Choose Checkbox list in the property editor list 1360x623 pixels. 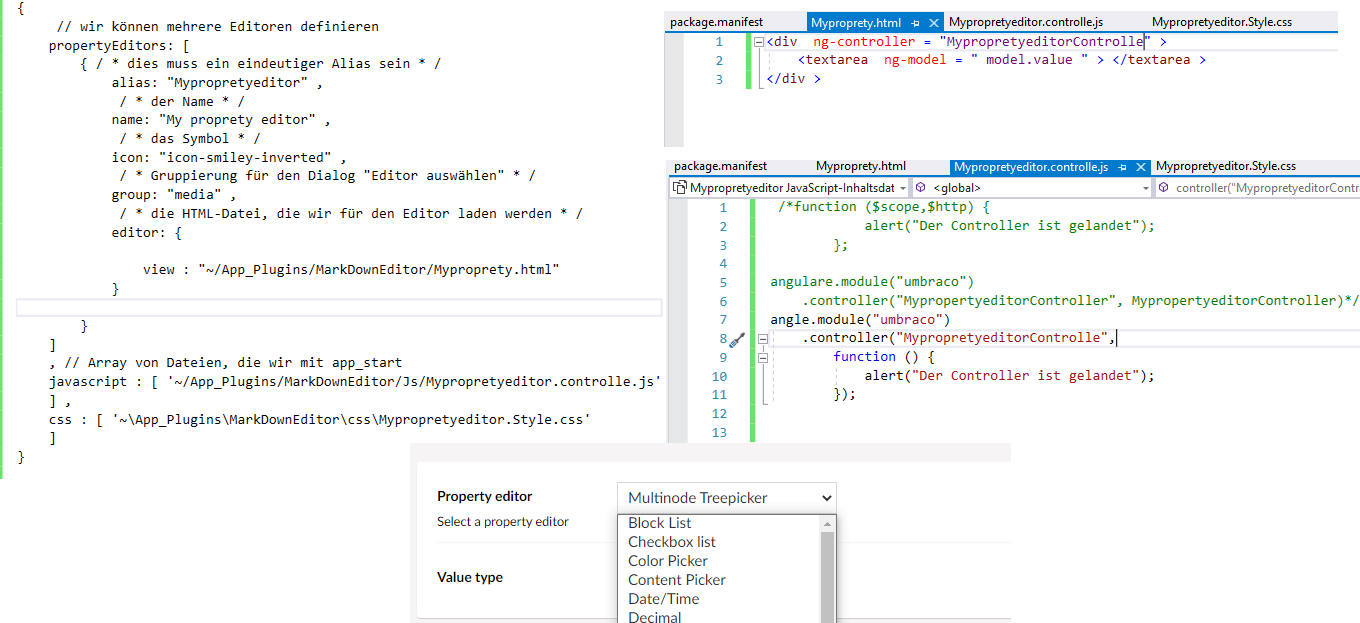point(719,542)
